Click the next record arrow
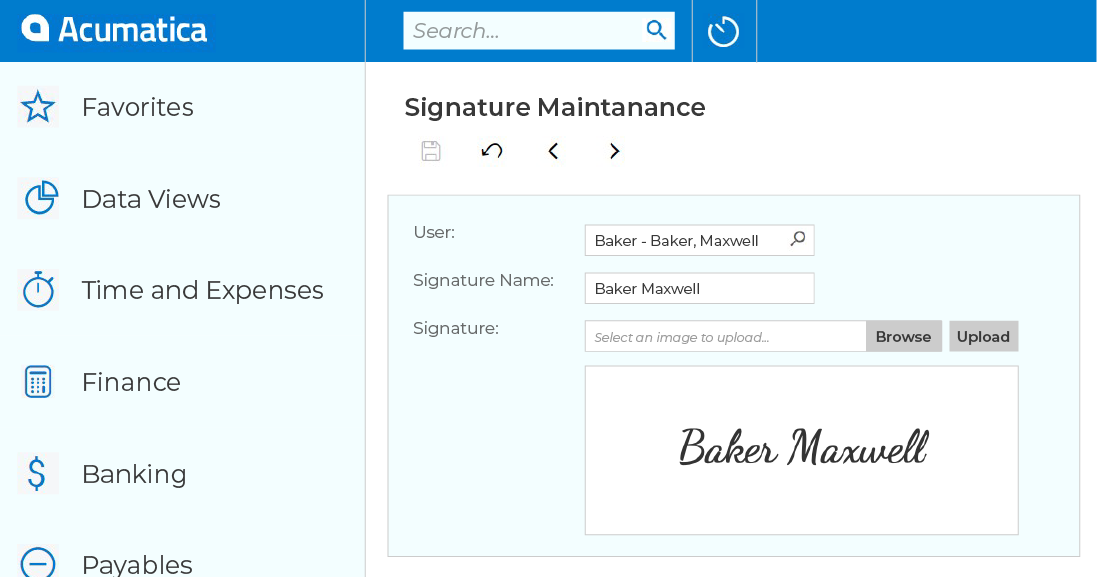The image size is (1097, 577). tap(614, 150)
